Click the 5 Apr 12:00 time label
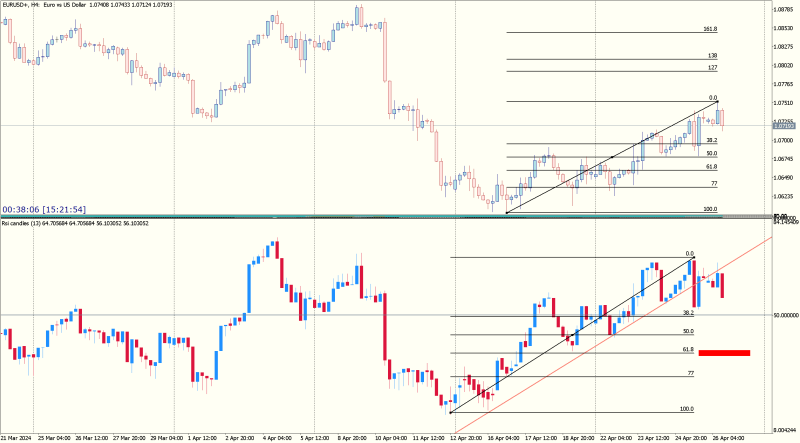The width and height of the screenshot is (800, 443). pos(315,438)
